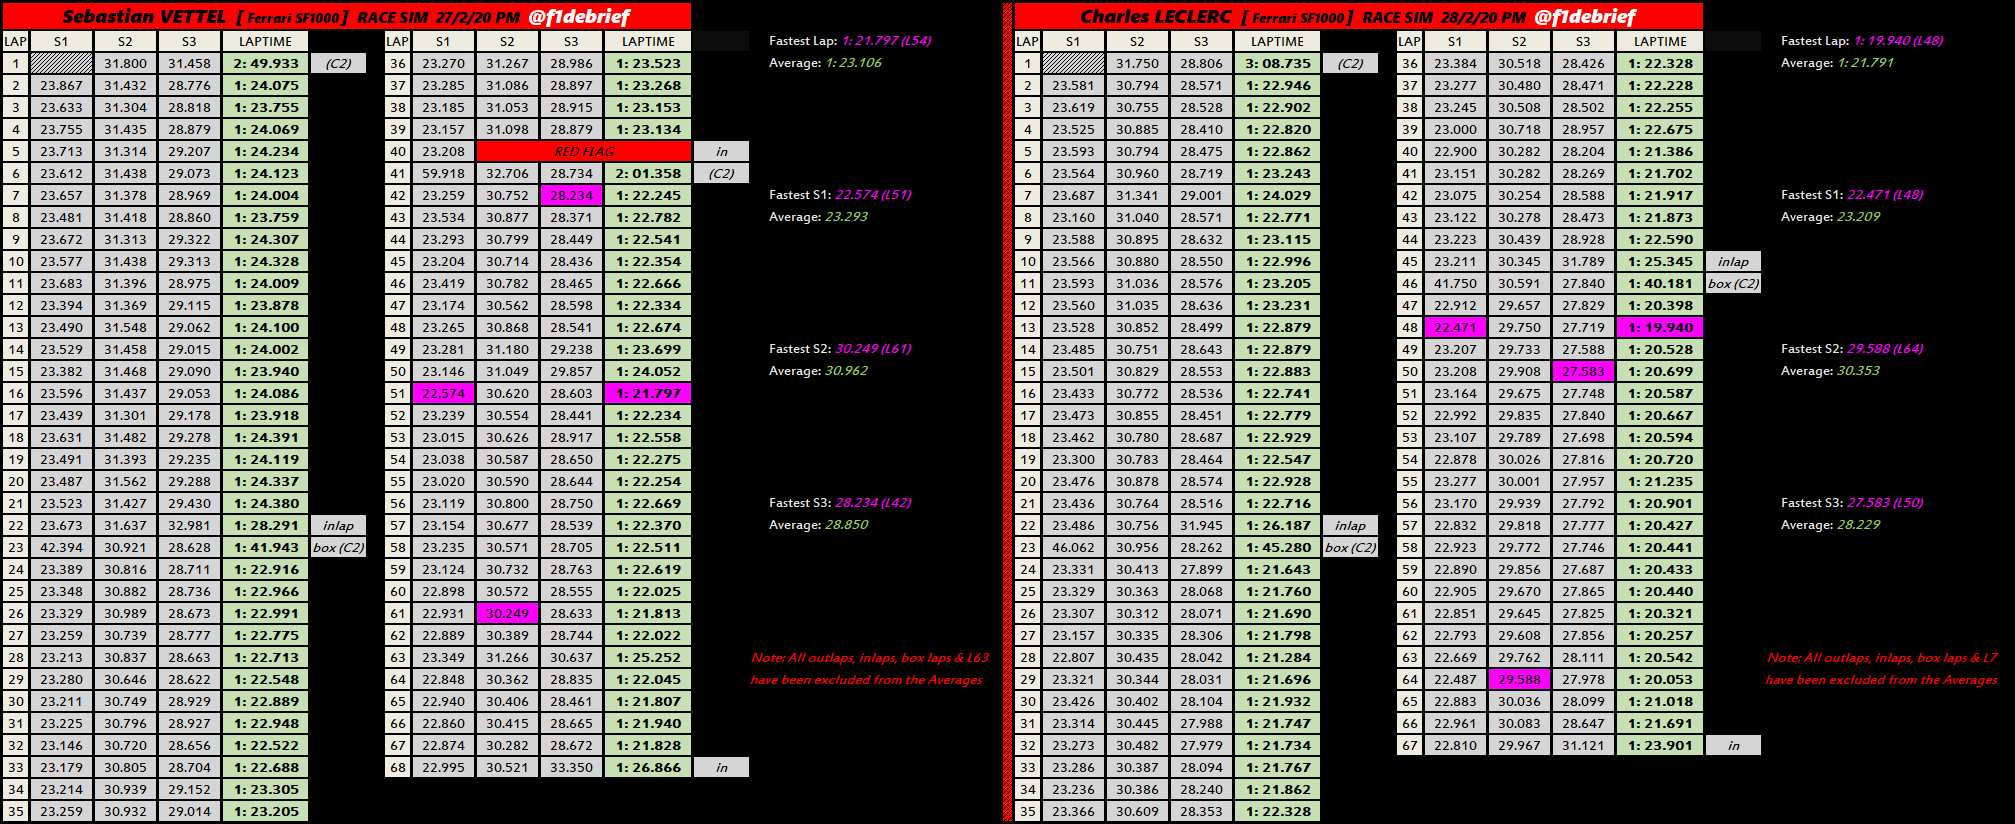The width and height of the screenshot is (2015, 824).
Task: Click Leclerc's lap 7 laptime 1:24.029
Action: click(1278, 195)
